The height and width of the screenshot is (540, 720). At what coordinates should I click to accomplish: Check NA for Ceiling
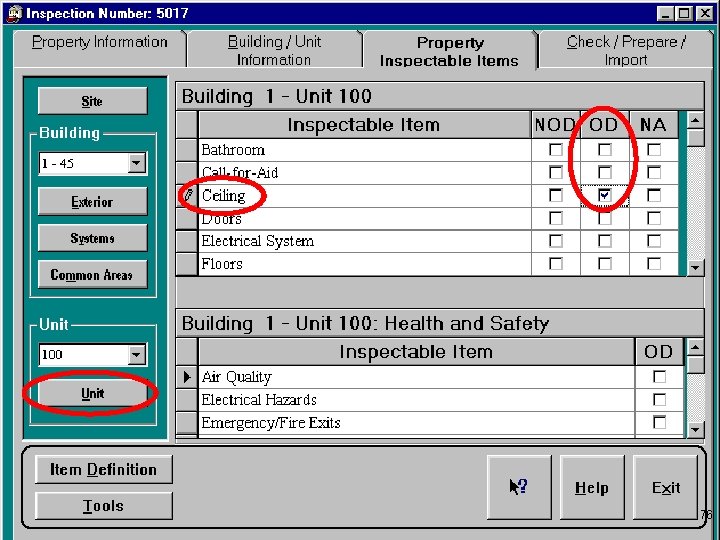pos(654,196)
